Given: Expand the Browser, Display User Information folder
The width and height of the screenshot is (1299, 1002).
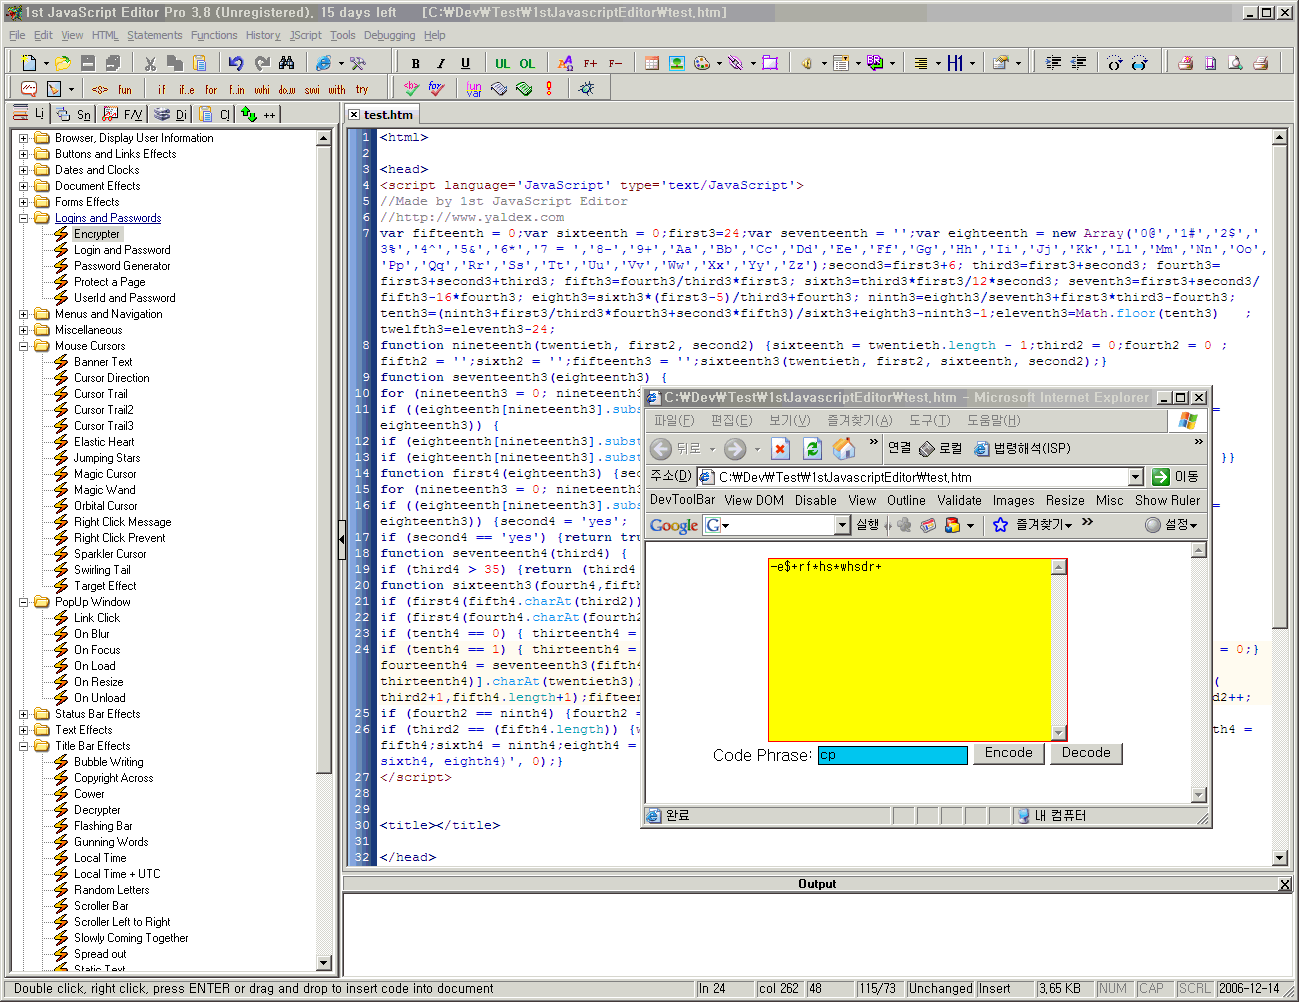Looking at the screenshot, I should point(24,138).
